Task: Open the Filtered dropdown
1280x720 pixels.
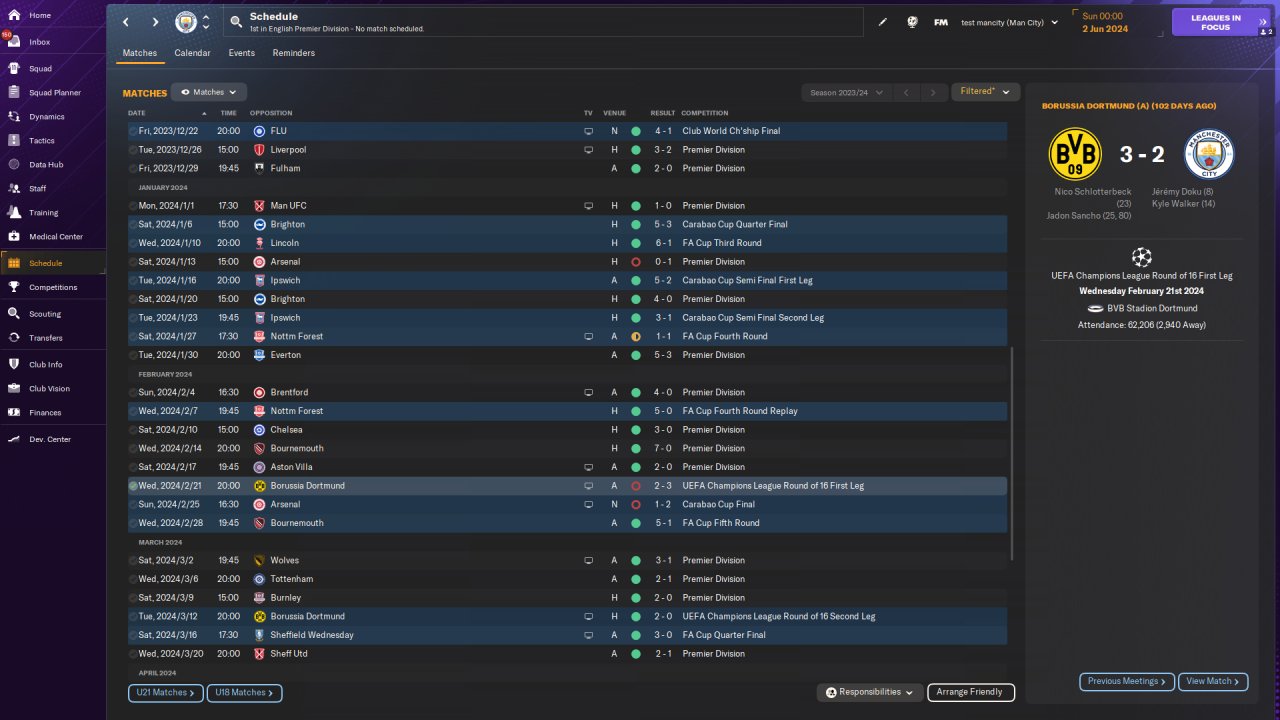Action: [985, 92]
